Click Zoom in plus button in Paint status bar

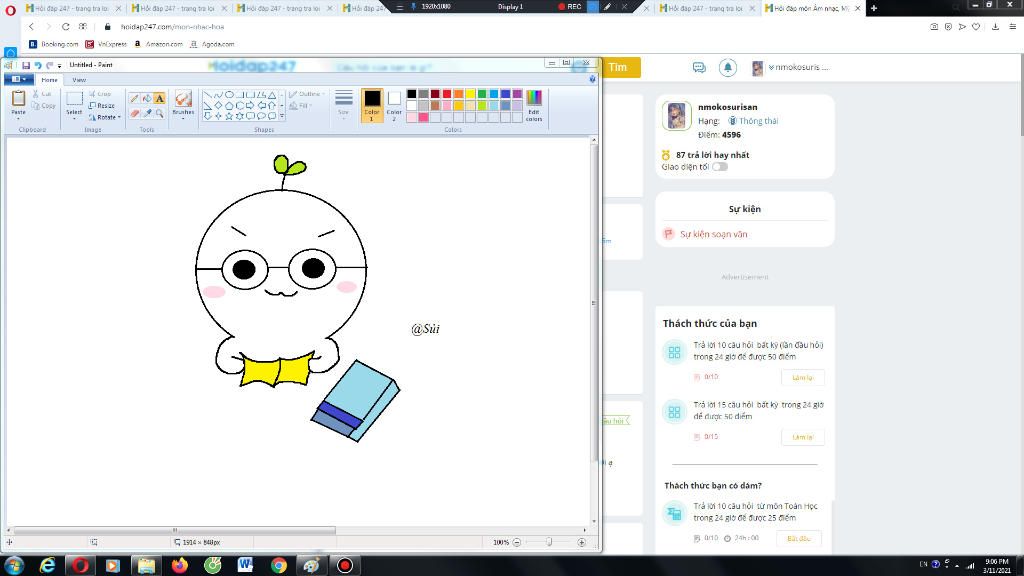(581, 542)
